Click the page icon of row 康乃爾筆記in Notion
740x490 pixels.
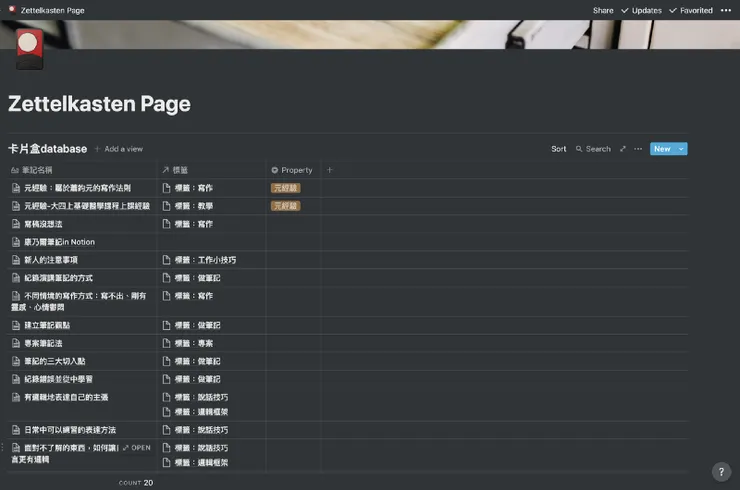[x=16, y=242]
